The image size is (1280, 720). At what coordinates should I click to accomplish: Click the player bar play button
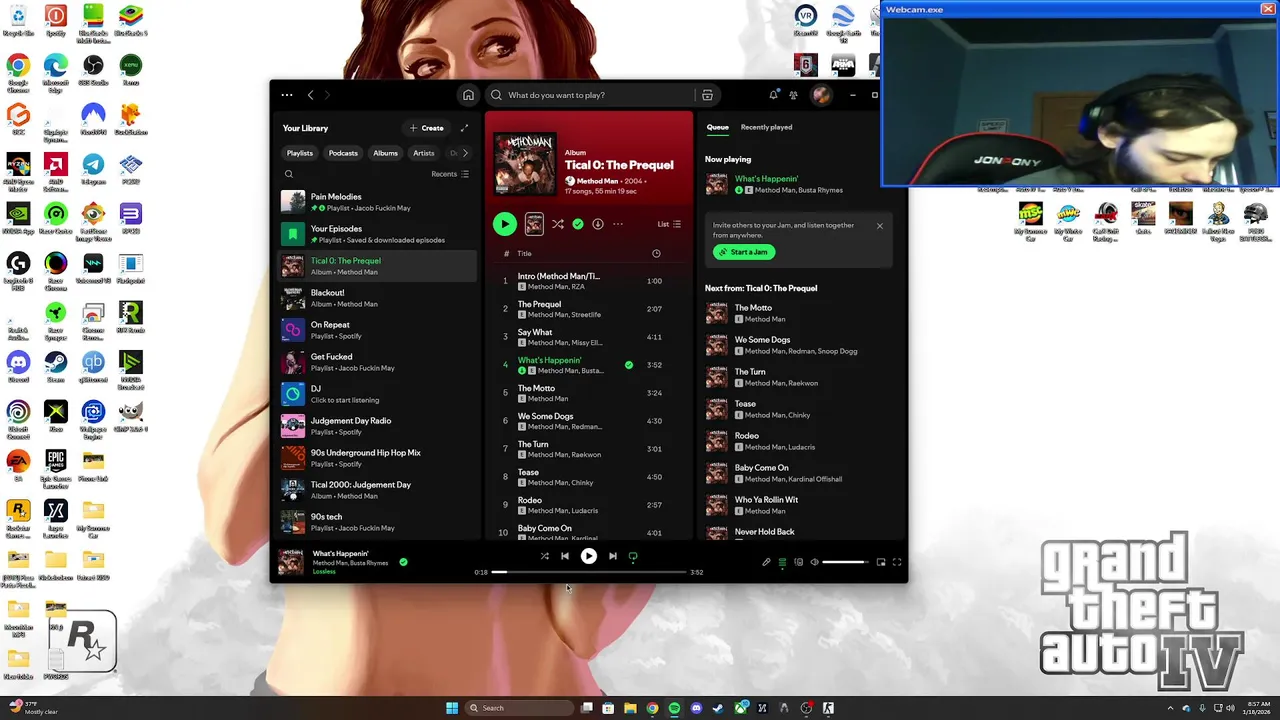click(x=589, y=556)
